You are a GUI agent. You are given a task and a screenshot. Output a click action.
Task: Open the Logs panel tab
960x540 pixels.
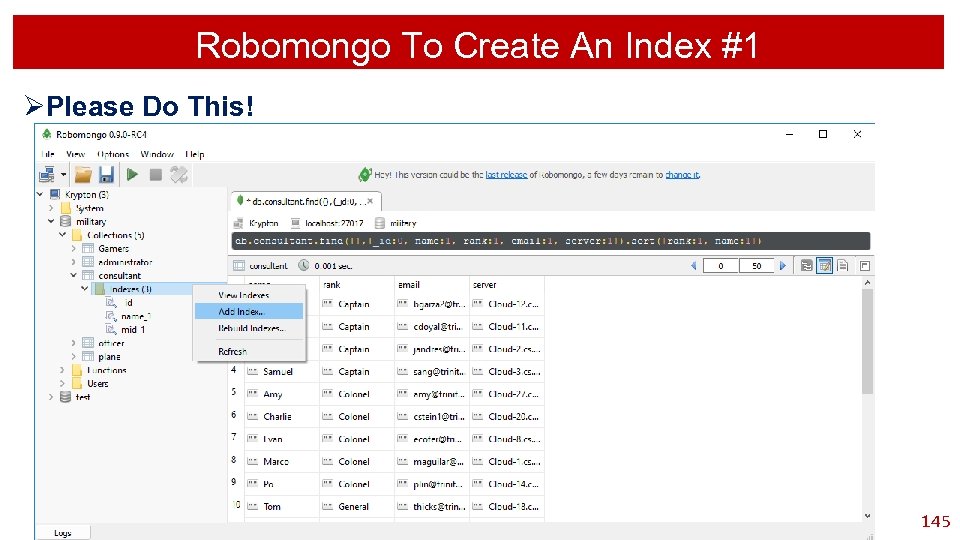pyautogui.click(x=62, y=533)
